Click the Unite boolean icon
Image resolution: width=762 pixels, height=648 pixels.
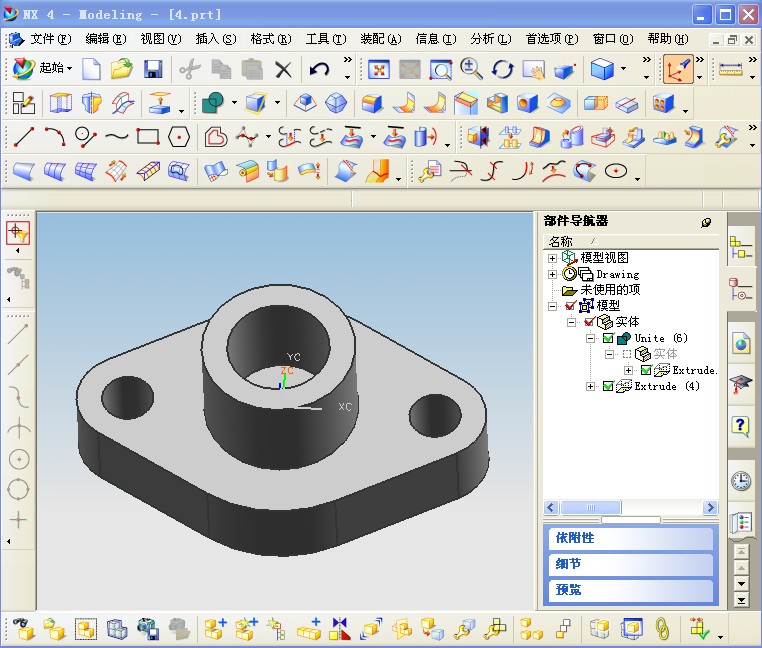(x=212, y=103)
